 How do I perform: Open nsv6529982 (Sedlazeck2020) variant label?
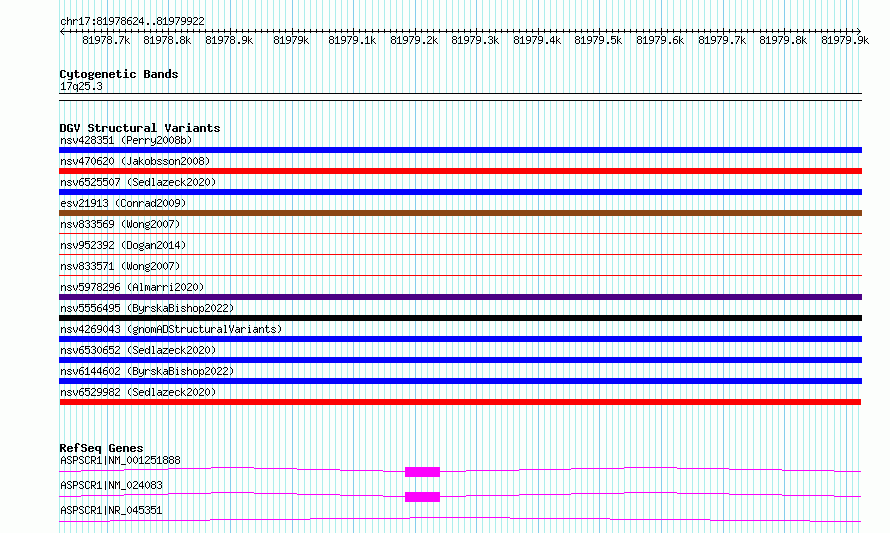pyautogui.click(x=138, y=392)
